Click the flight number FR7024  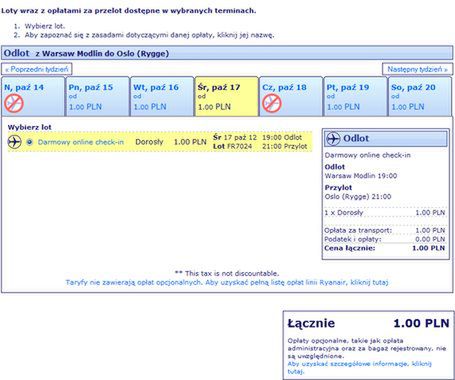(x=239, y=146)
